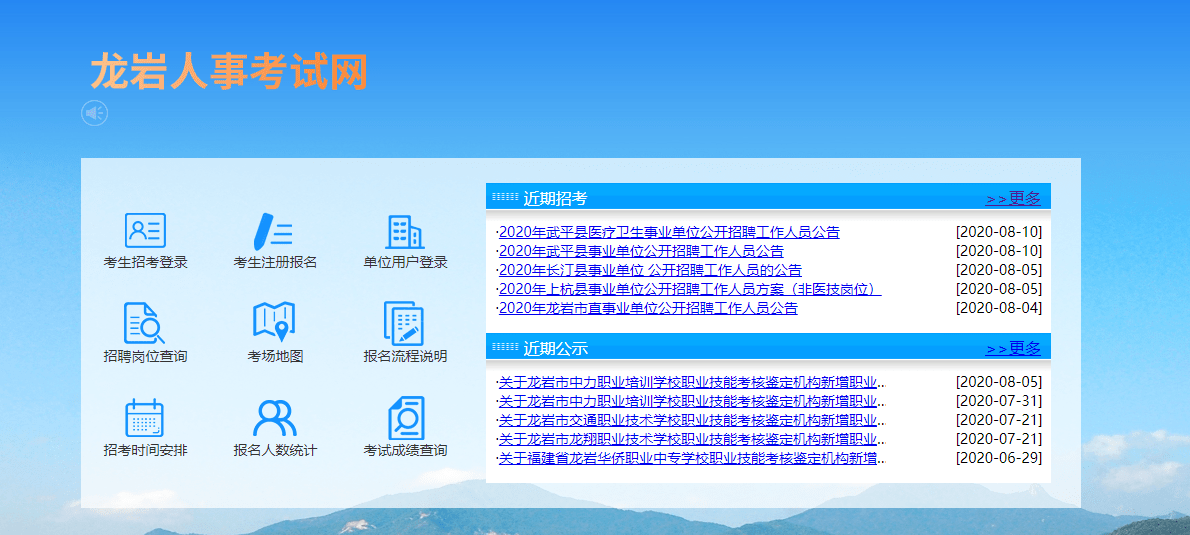The width and height of the screenshot is (1190, 535).
Task: Open 2020年上杭县事业单位 recruitment plan link
Action: tap(690, 289)
